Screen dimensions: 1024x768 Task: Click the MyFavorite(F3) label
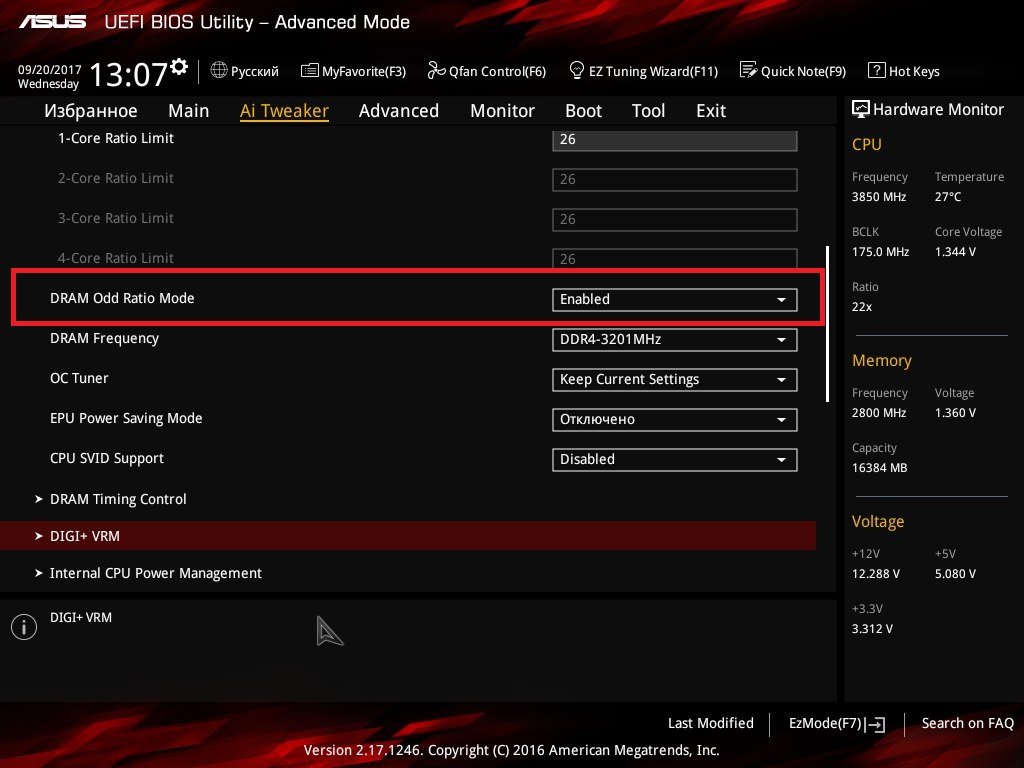(364, 71)
